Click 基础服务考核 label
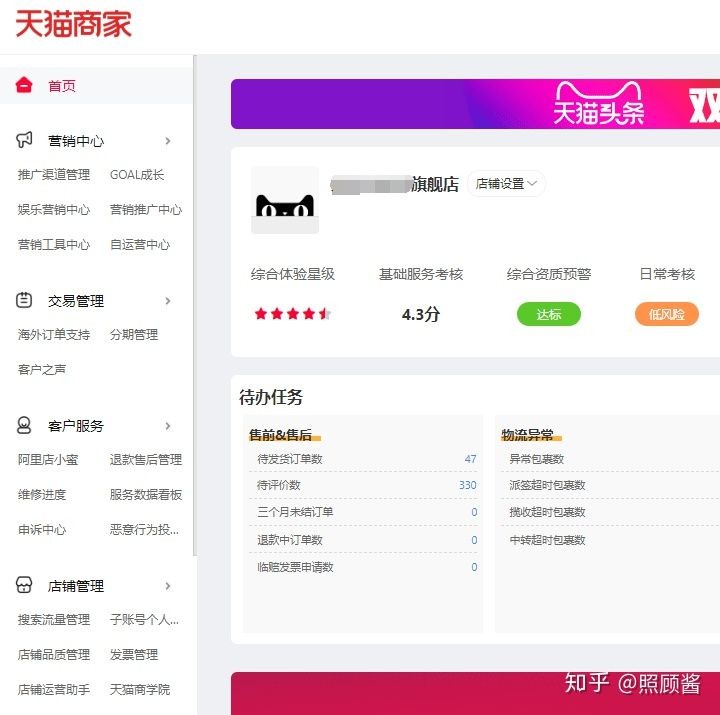Image resolution: width=720 pixels, height=715 pixels. click(x=421, y=274)
